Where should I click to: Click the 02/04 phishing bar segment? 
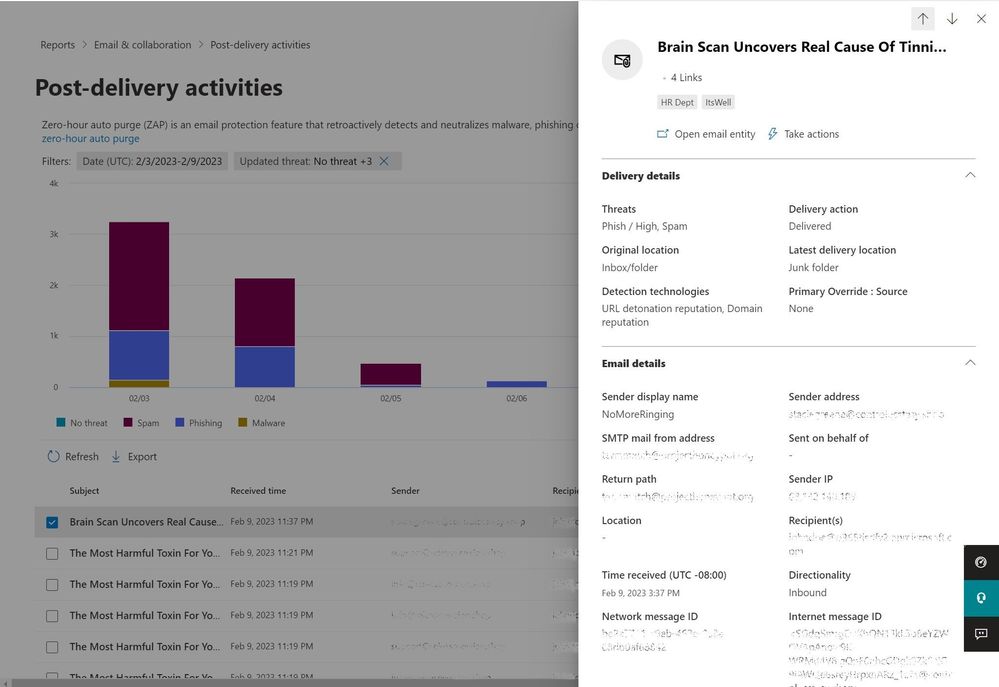click(264, 366)
